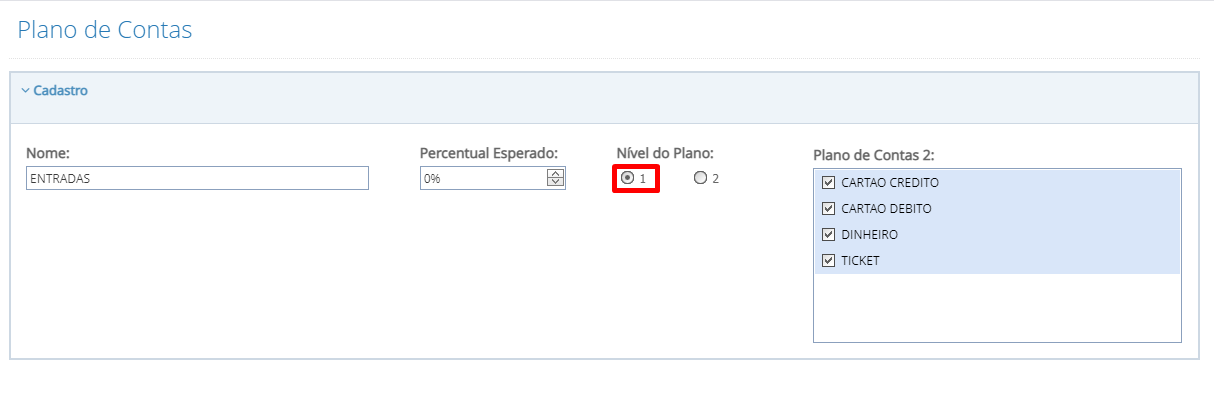
Task: Click the CARTAO CREDITO item text
Action: (x=890, y=183)
